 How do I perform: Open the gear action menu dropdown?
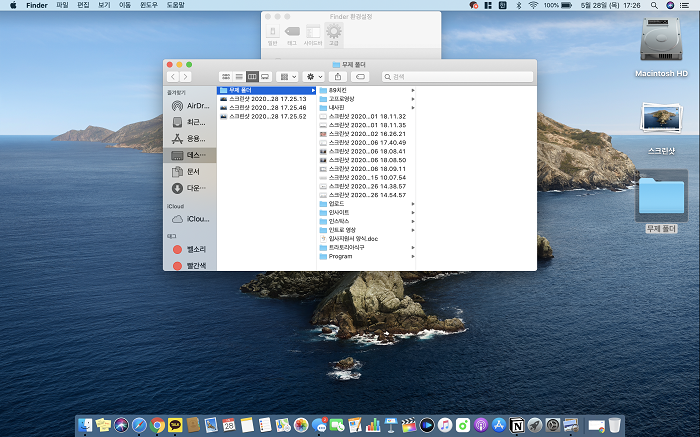coord(313,77)
